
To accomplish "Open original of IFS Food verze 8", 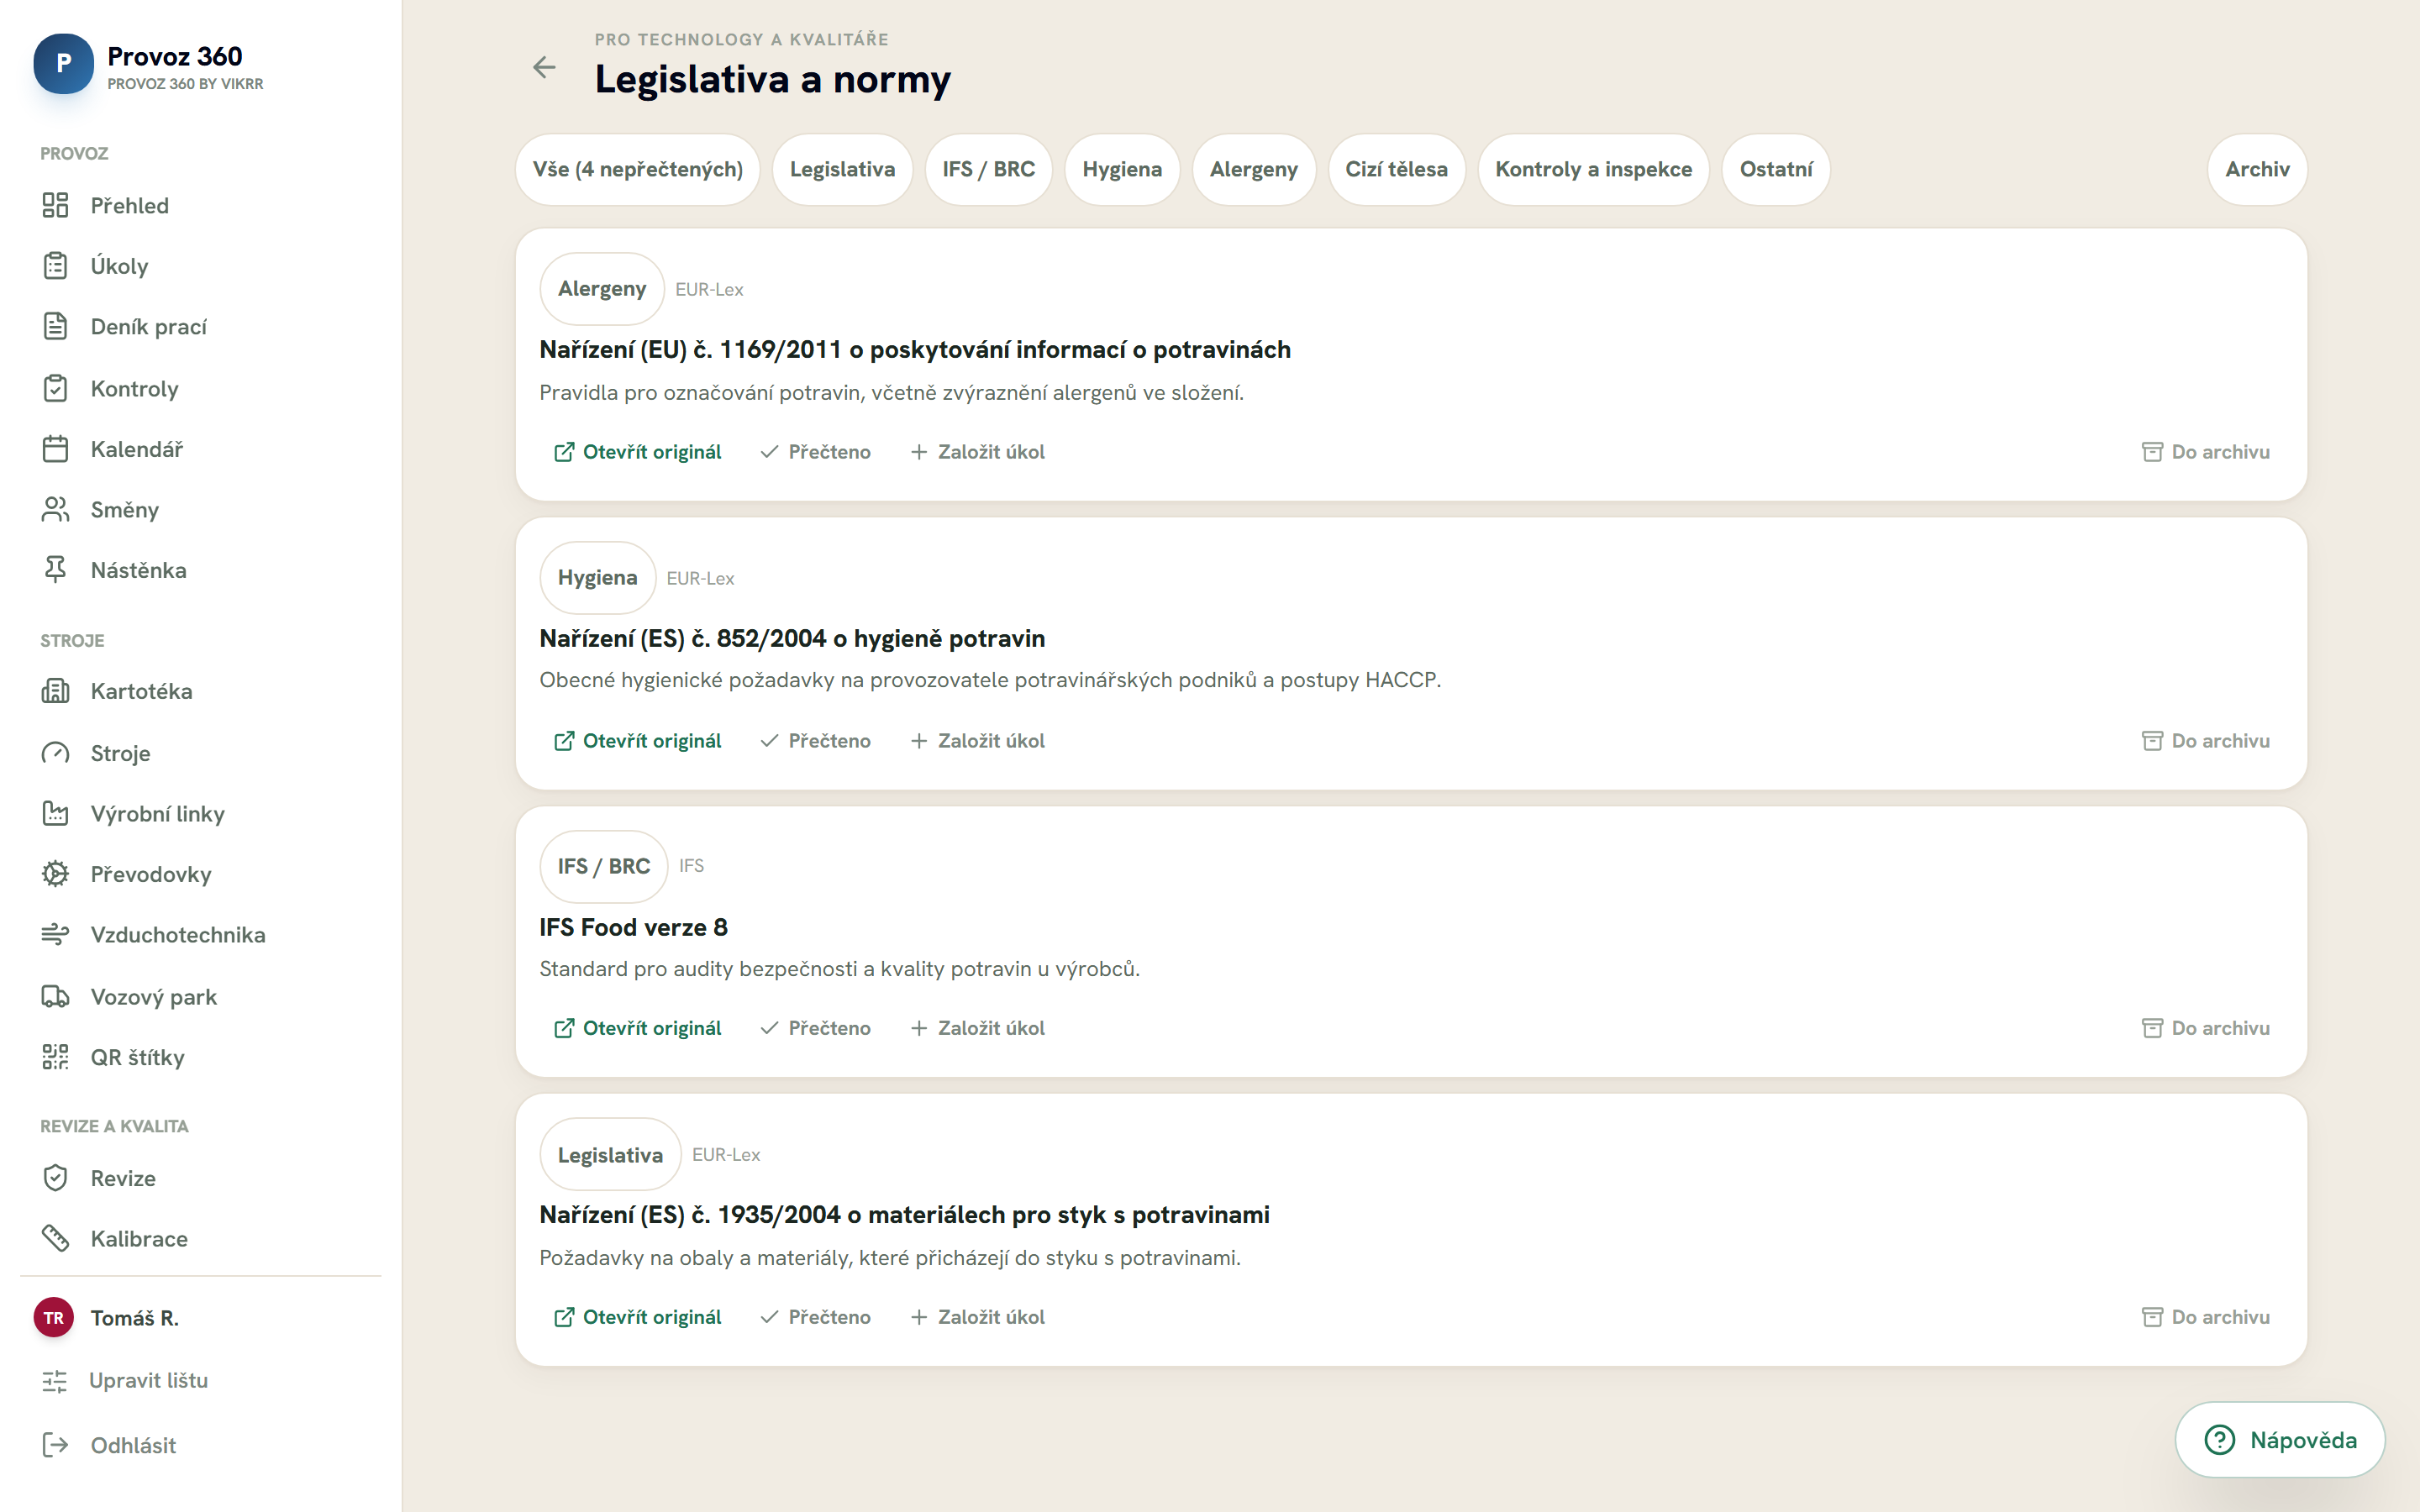I will pyautogui.click(x=637, y=1028).
